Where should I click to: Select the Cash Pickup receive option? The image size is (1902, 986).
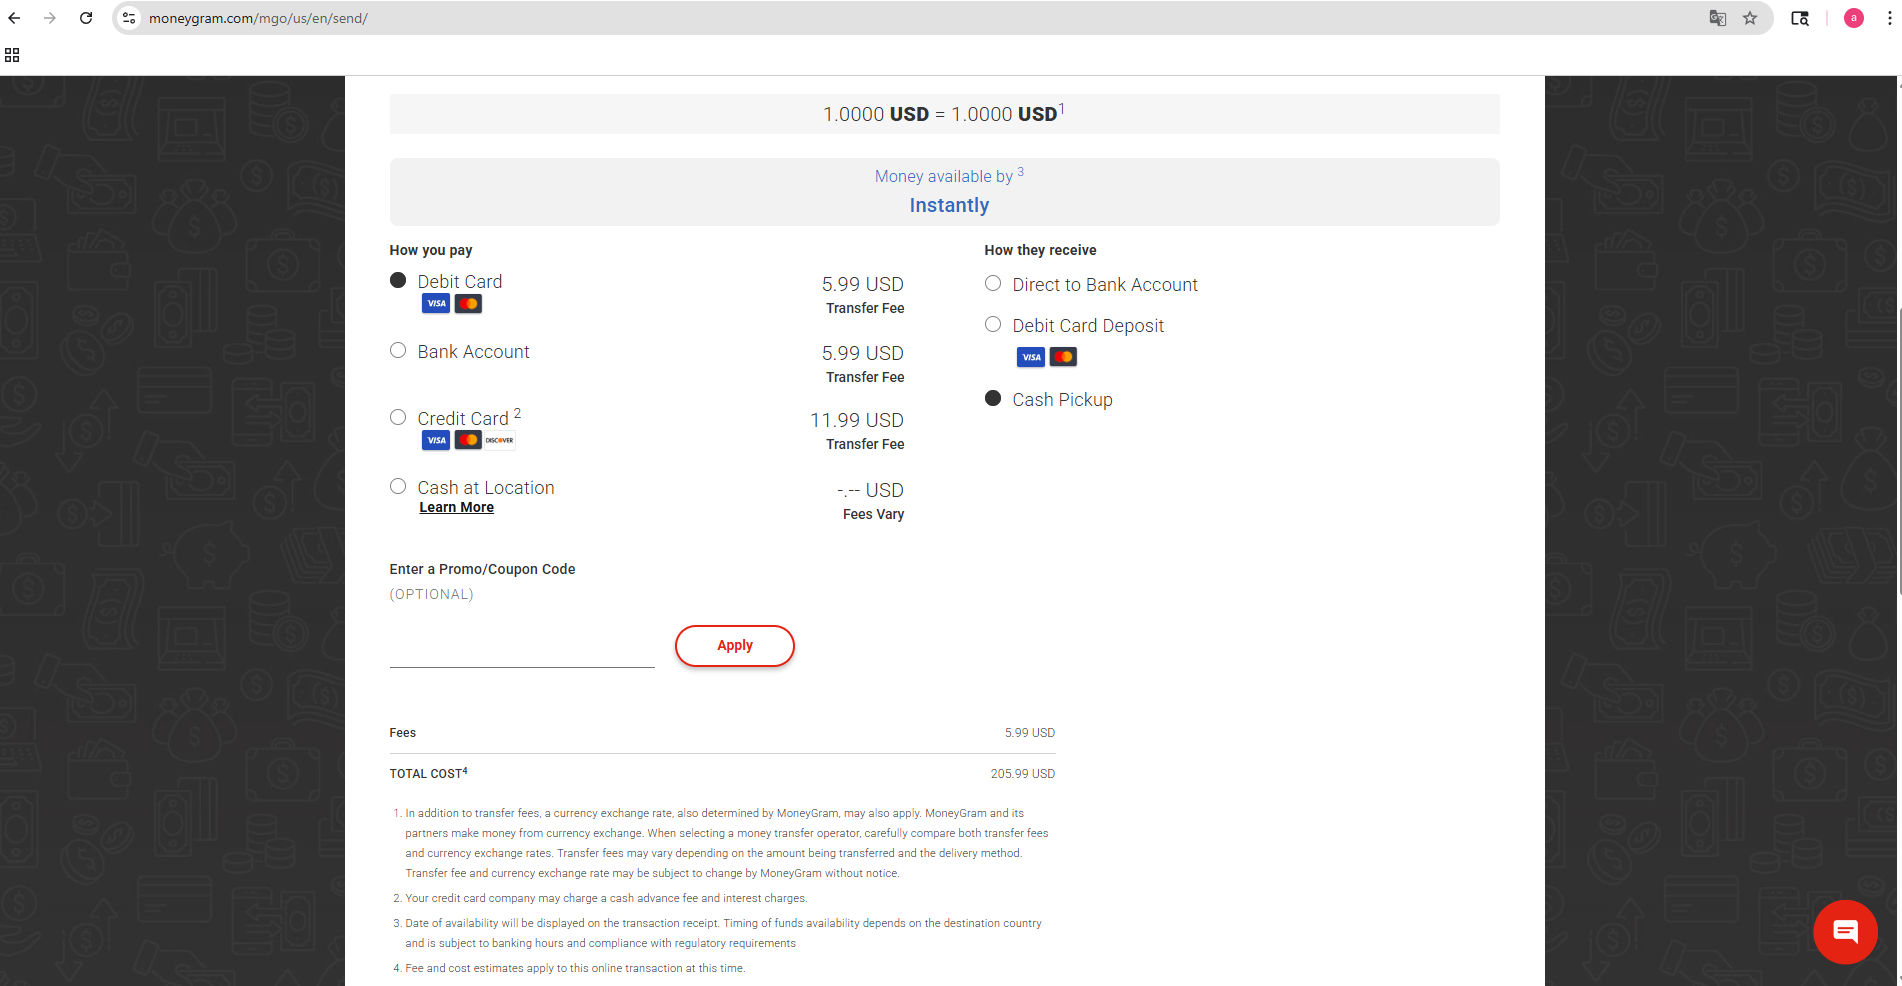coord(993,399)
